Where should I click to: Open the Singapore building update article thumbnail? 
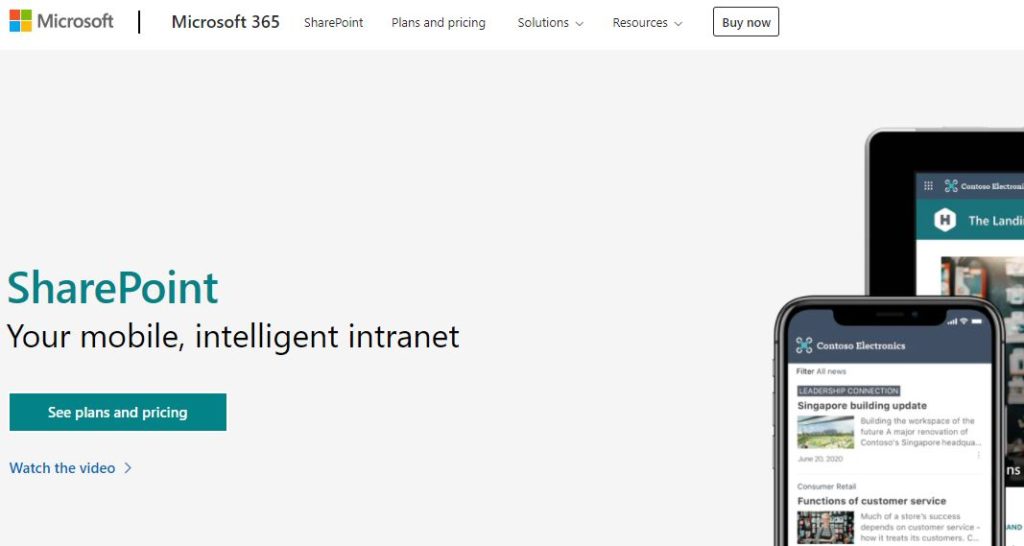tap(825, 432)
